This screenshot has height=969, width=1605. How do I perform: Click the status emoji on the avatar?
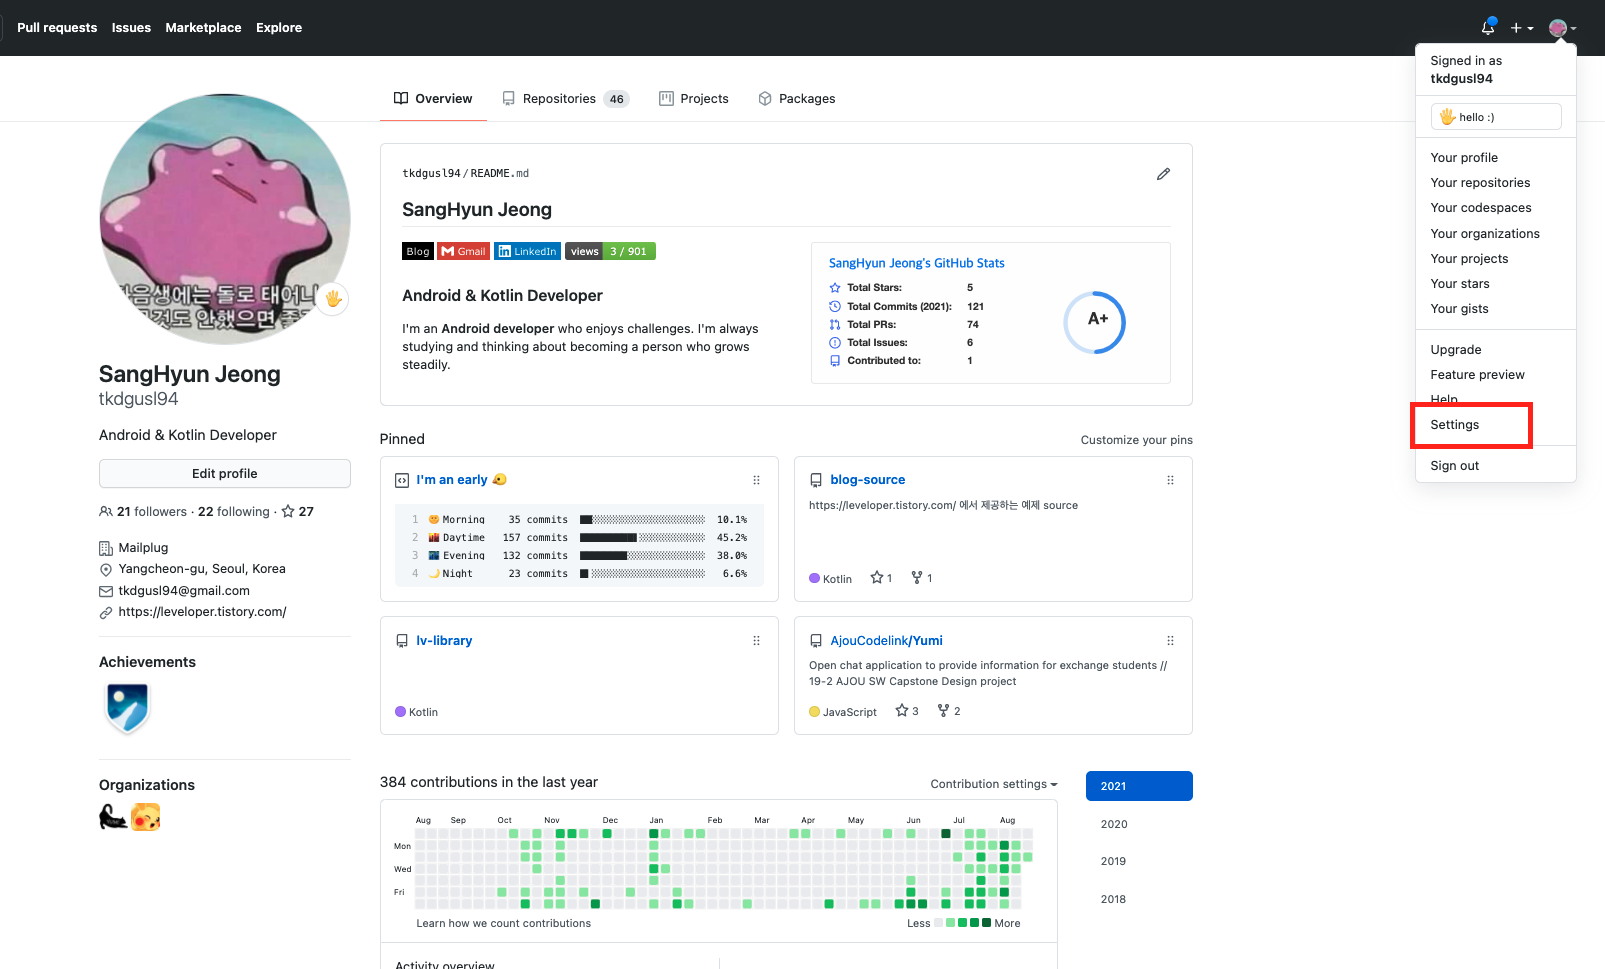[333, 298]
